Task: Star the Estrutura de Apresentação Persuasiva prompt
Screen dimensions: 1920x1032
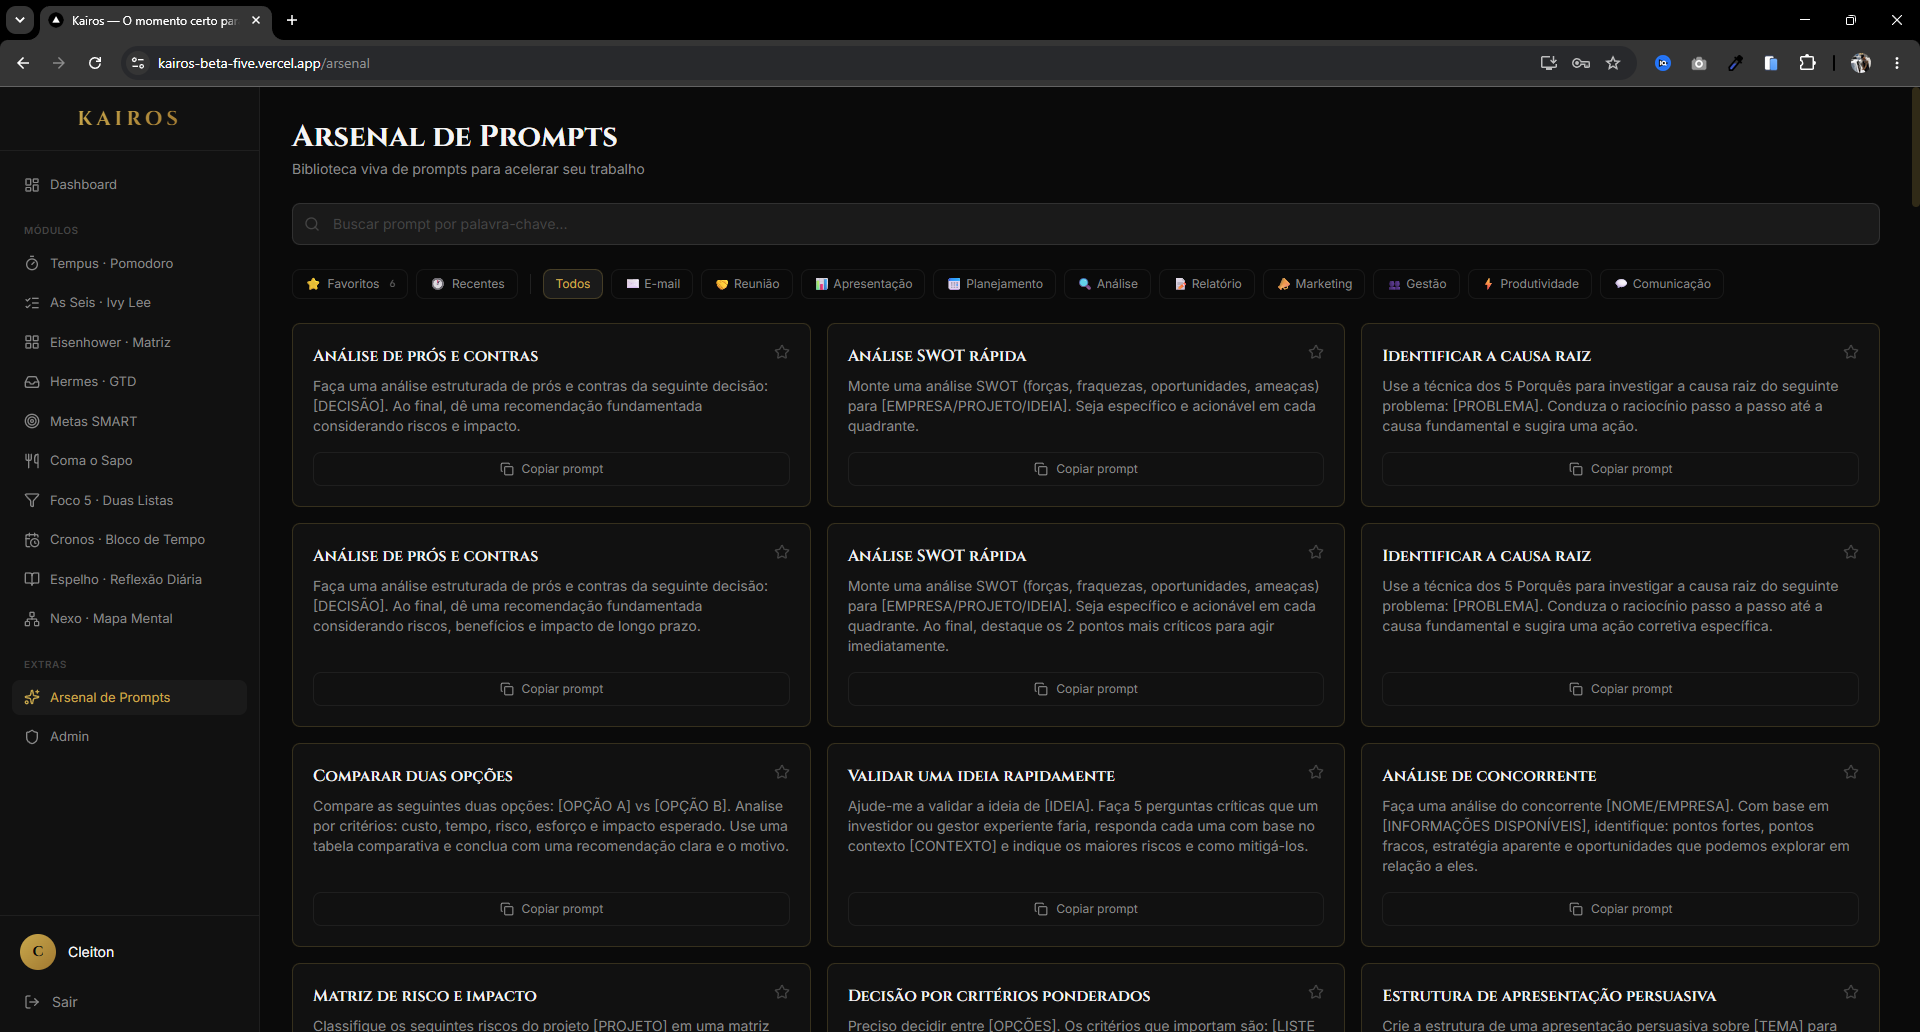Action: pyautogui.click(x=1851, y=992)
